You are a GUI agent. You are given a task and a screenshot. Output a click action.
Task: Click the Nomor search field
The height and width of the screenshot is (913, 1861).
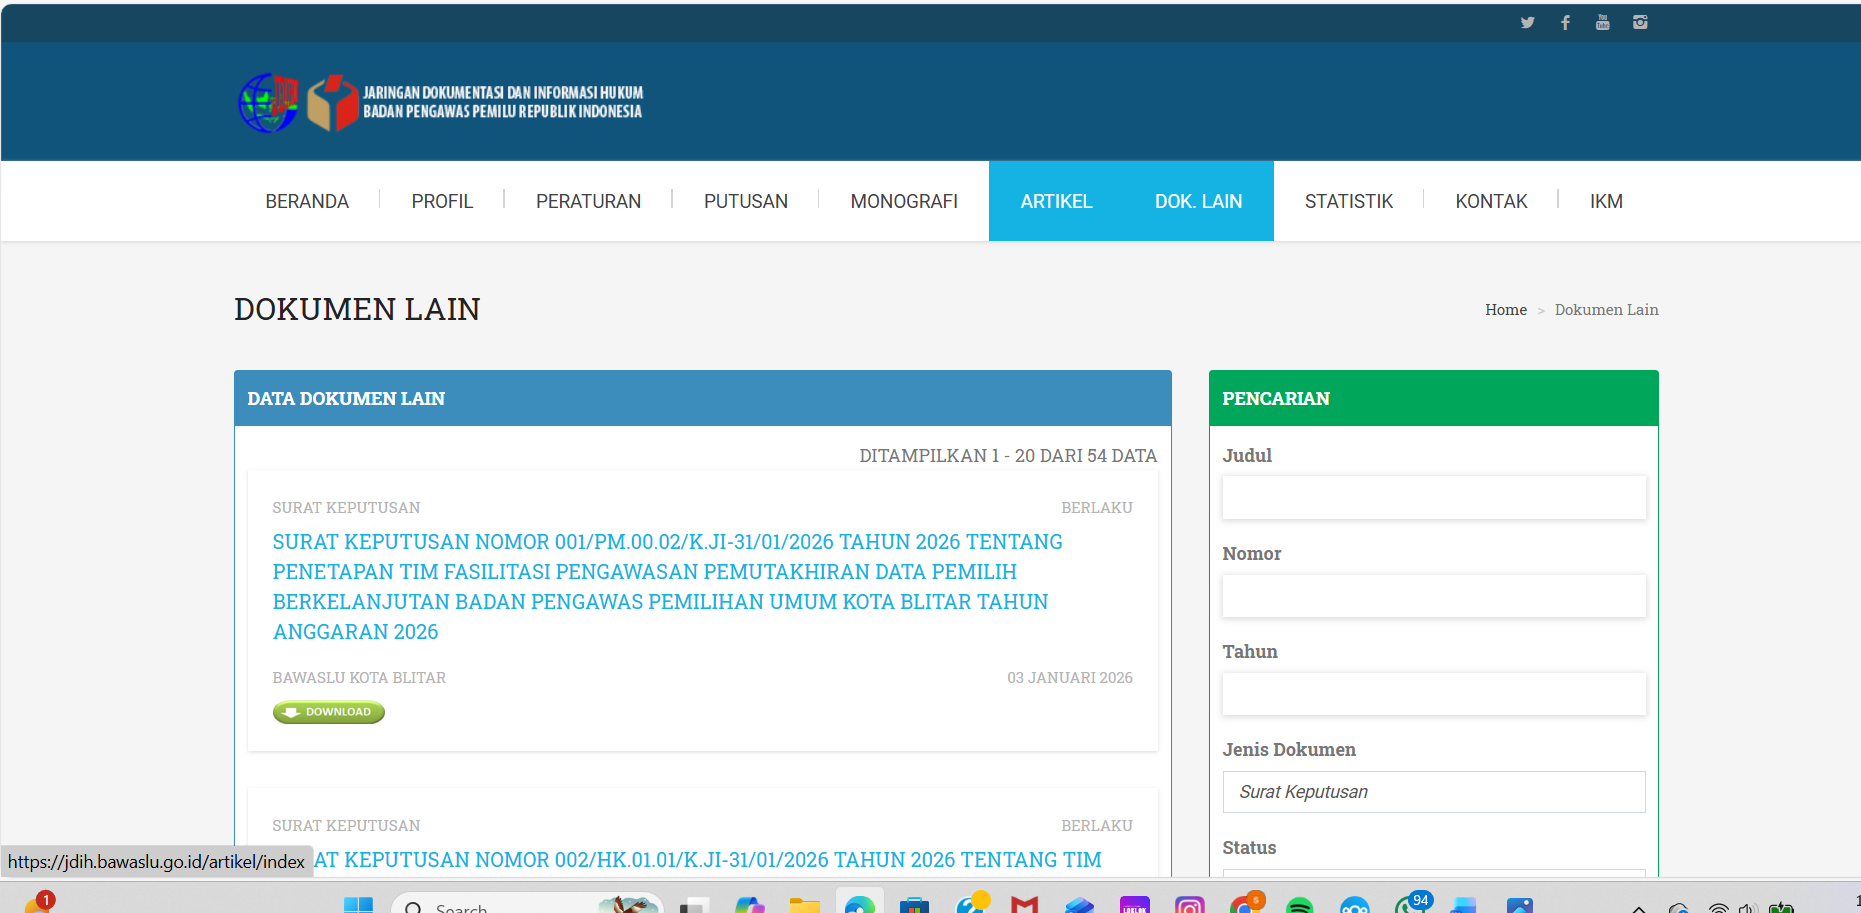[1434, 595]
